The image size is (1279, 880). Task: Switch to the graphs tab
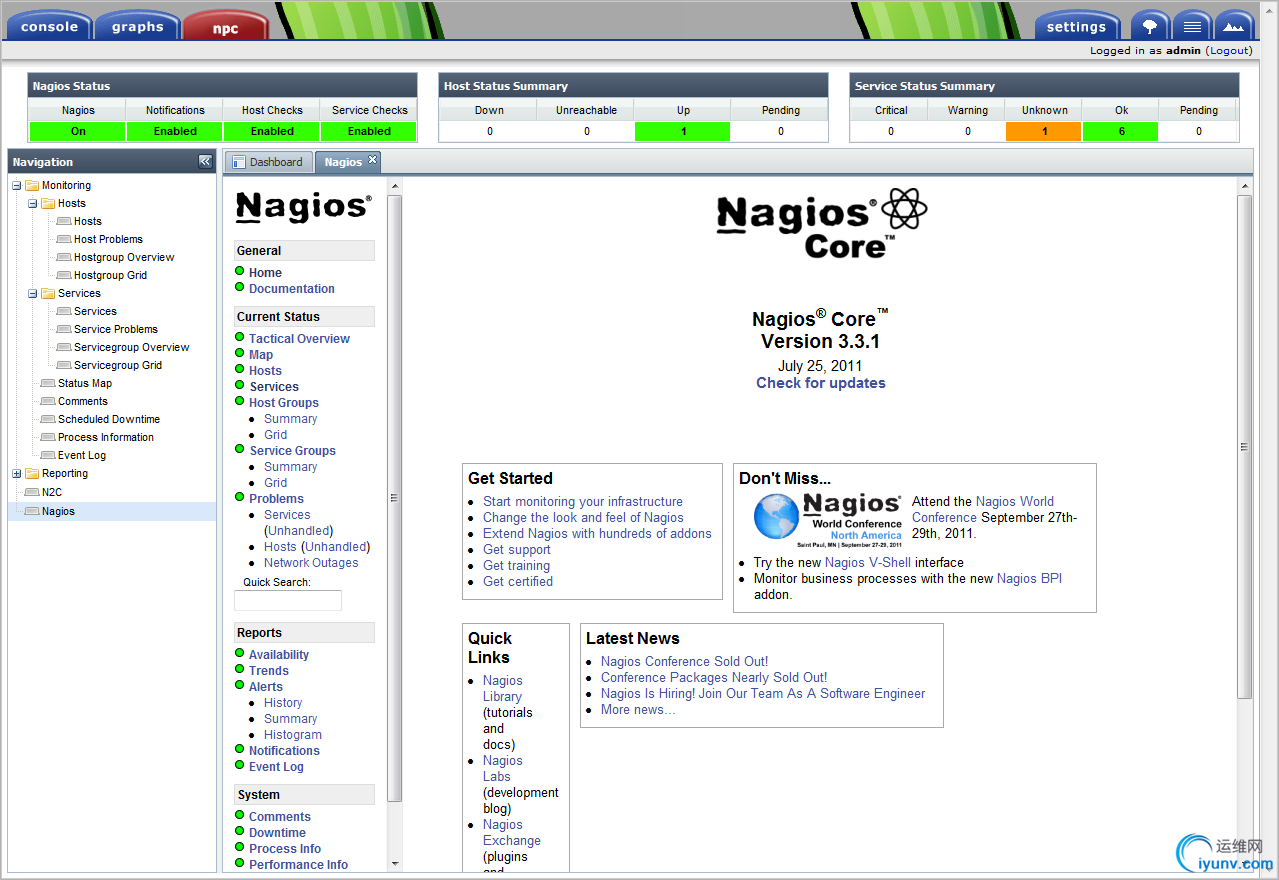(138, 26)
